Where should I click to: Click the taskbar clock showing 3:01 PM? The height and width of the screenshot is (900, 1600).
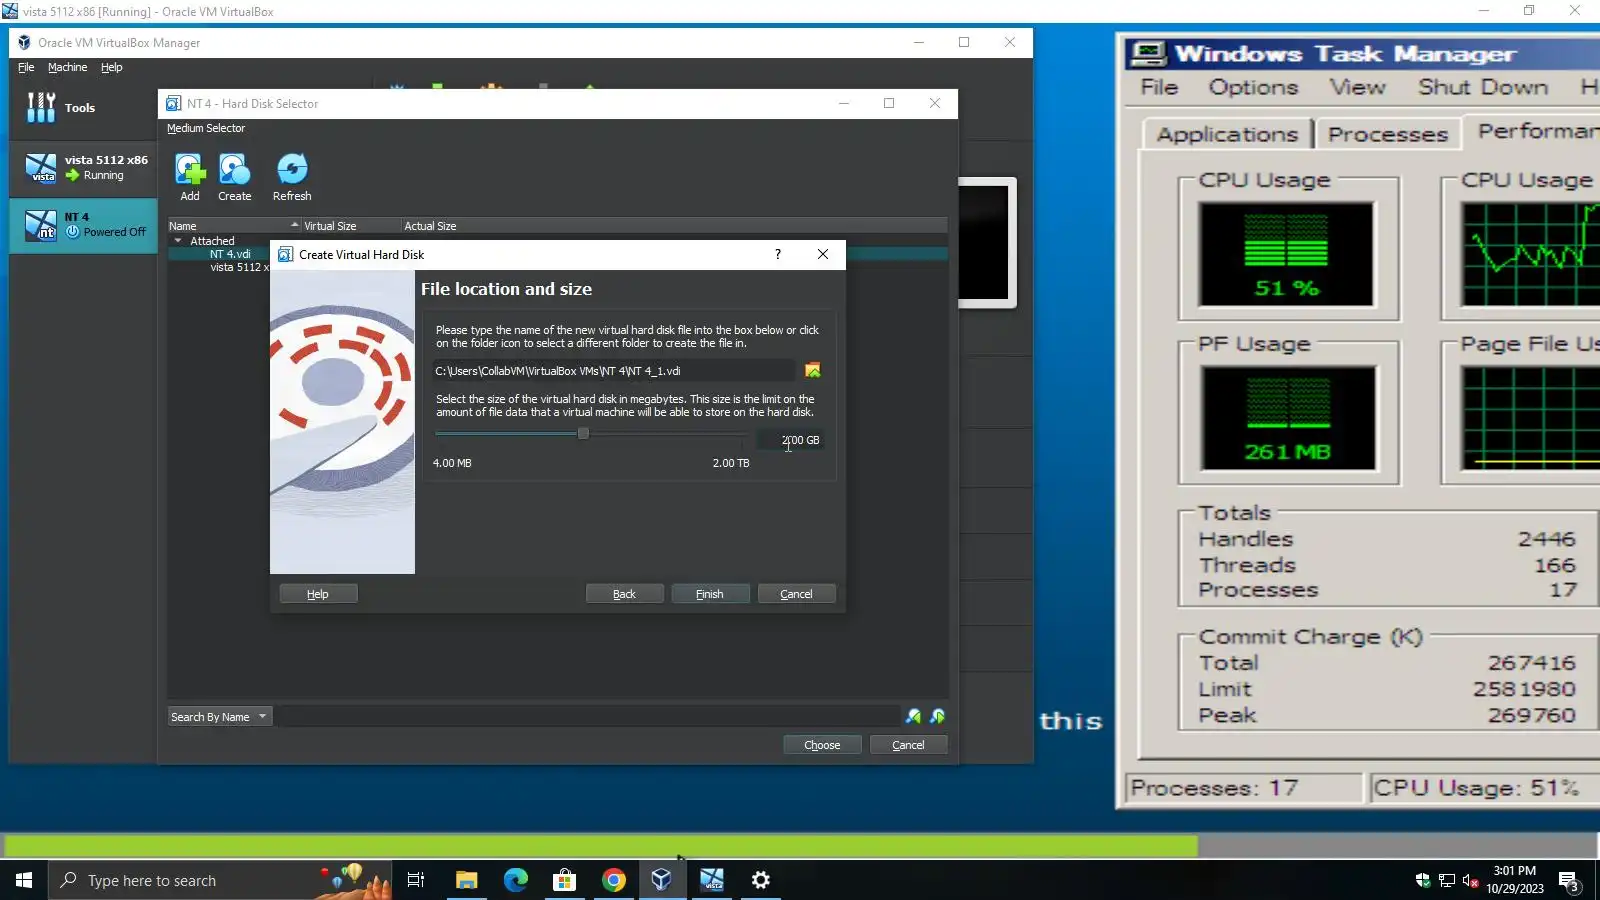pyautogui.click(x=1514, y=880)
